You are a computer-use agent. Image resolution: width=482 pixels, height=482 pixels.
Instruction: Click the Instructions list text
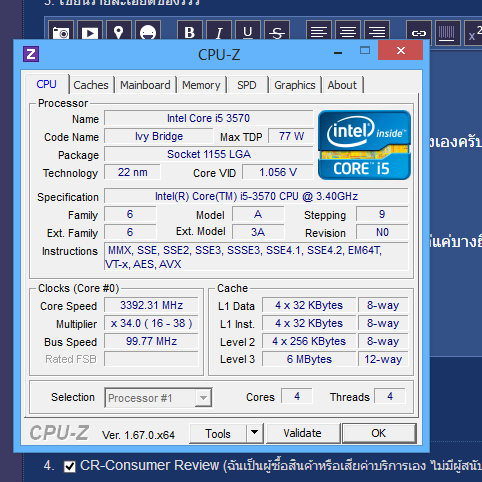click(x=256, y=257)
